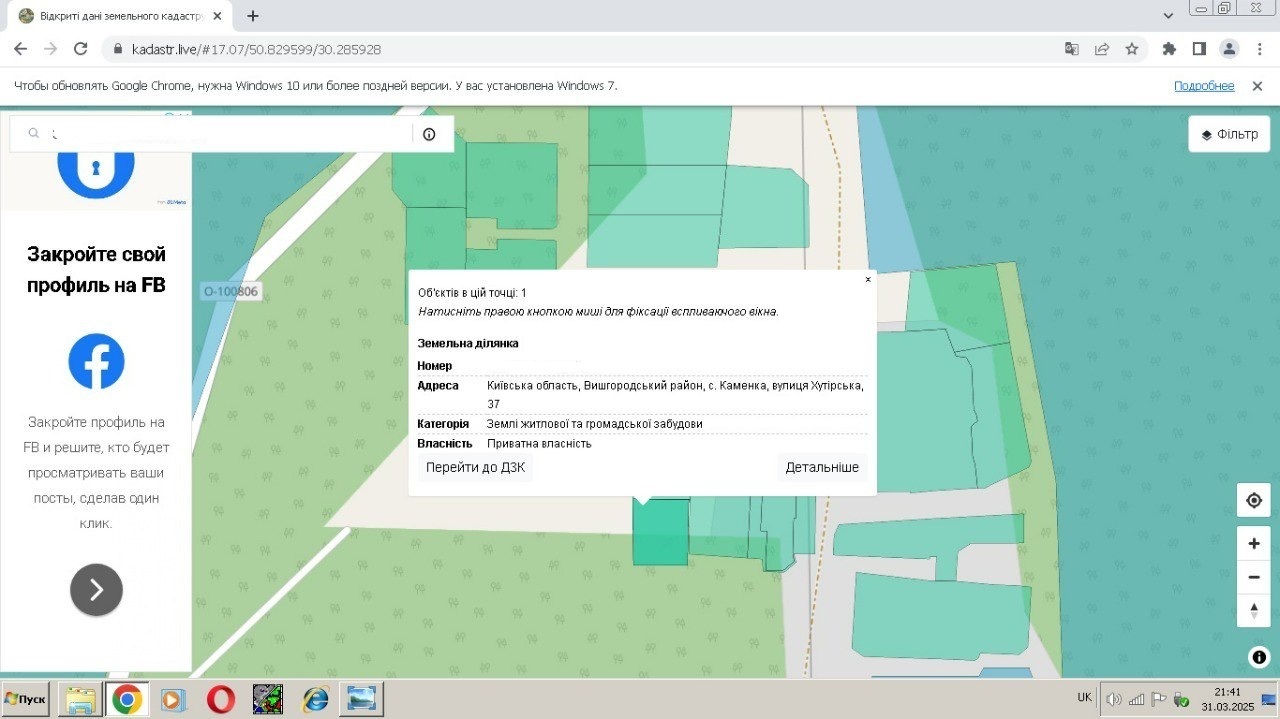This screenshot has width=1280, height=719.
Task: Click the Google Translate page icon
Action: click(x=1071, y=49)
